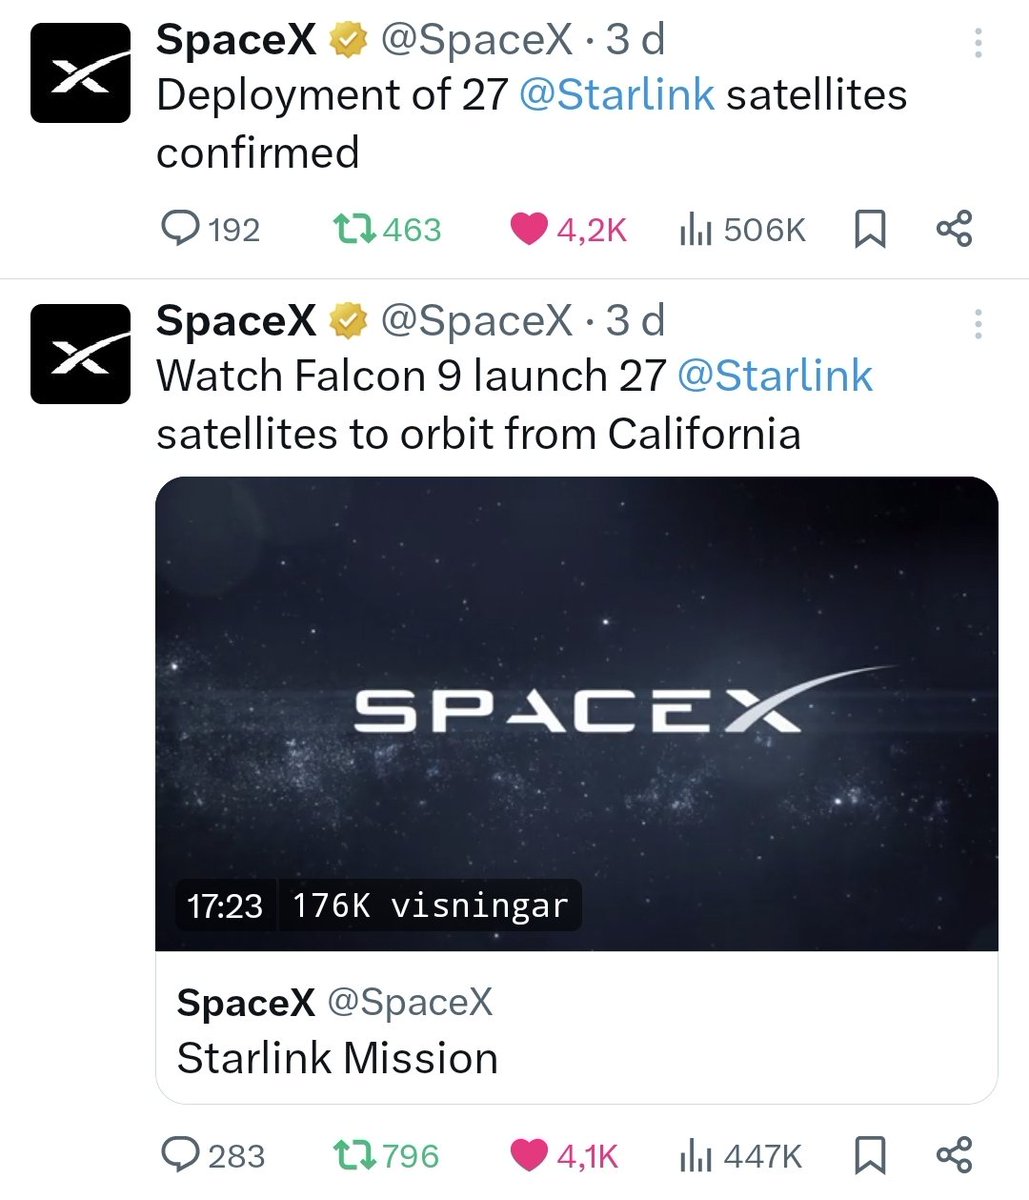Reply to the Falcon 9 launch tweet

(x=185, y=1155)
